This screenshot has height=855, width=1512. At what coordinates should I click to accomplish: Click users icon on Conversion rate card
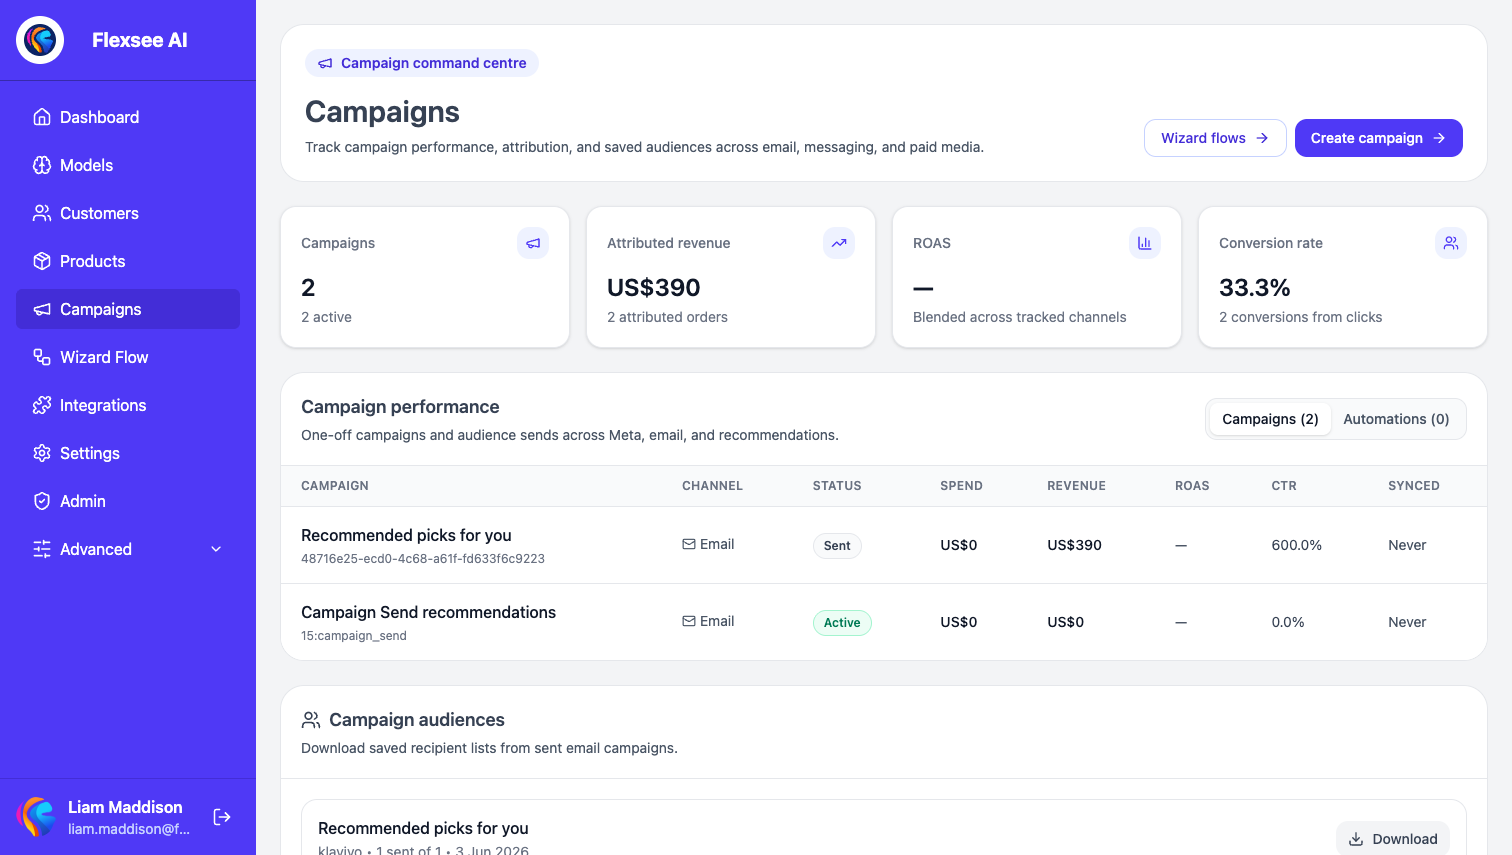(1451, 243)
